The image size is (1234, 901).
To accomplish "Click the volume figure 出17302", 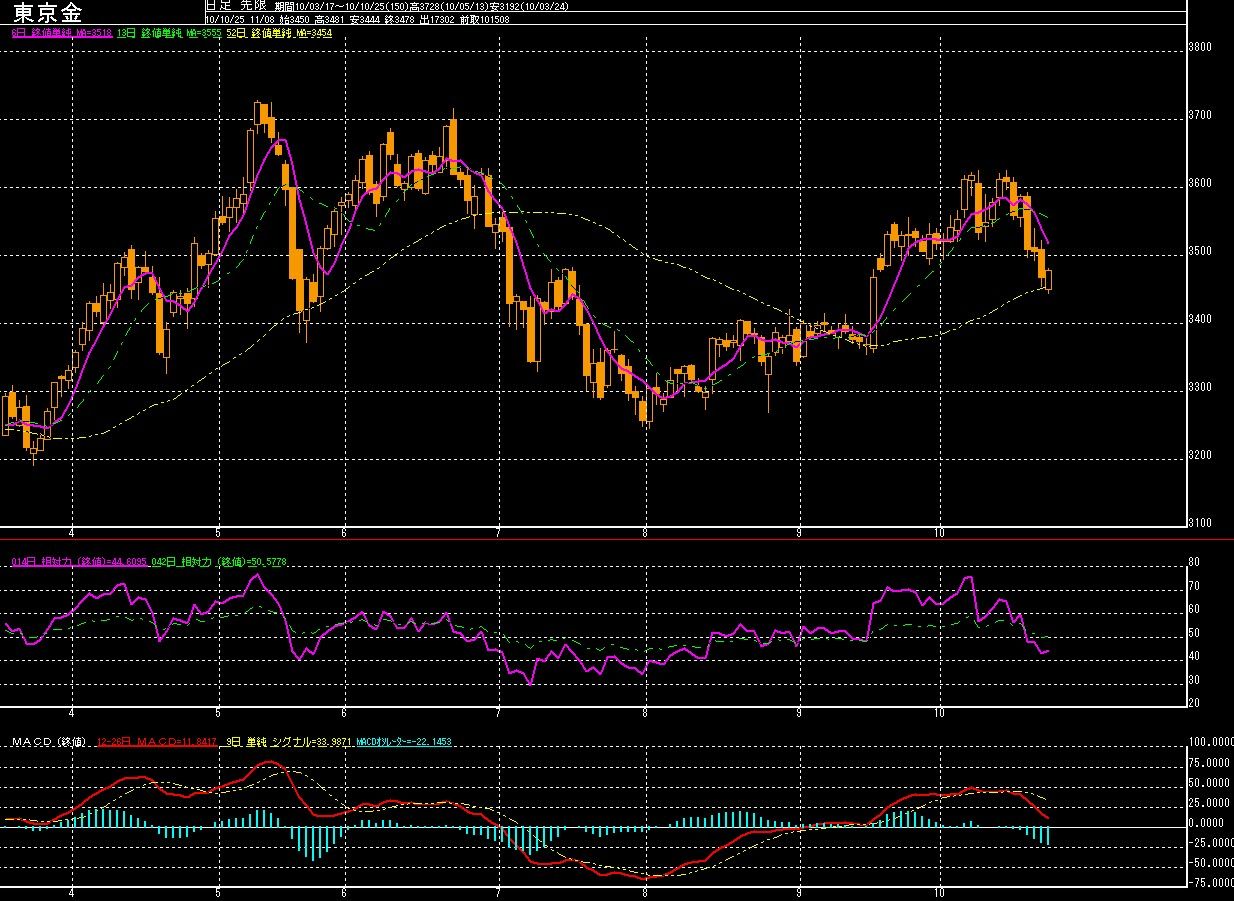I will [437, 19].
